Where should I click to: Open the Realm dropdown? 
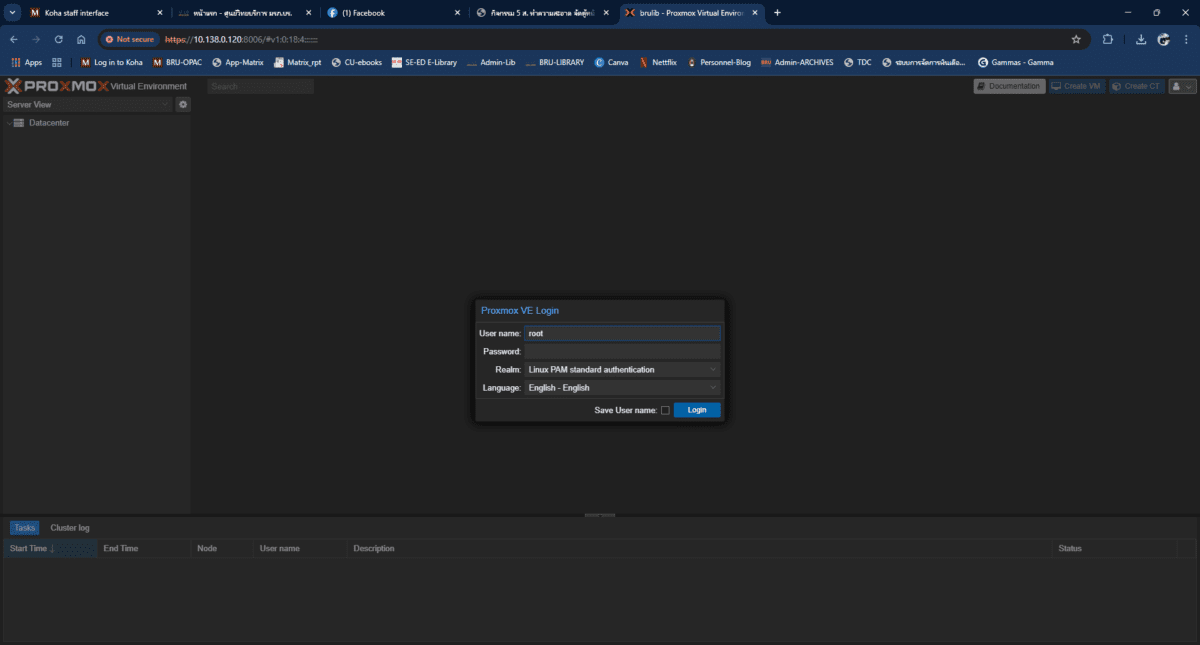tap(622, 369)
